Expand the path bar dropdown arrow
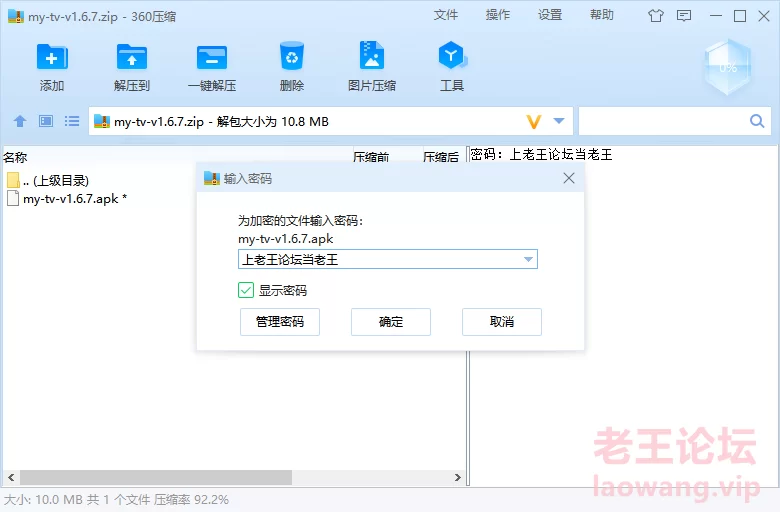Viewport: 780px width, 512px height. coord(559,121)
